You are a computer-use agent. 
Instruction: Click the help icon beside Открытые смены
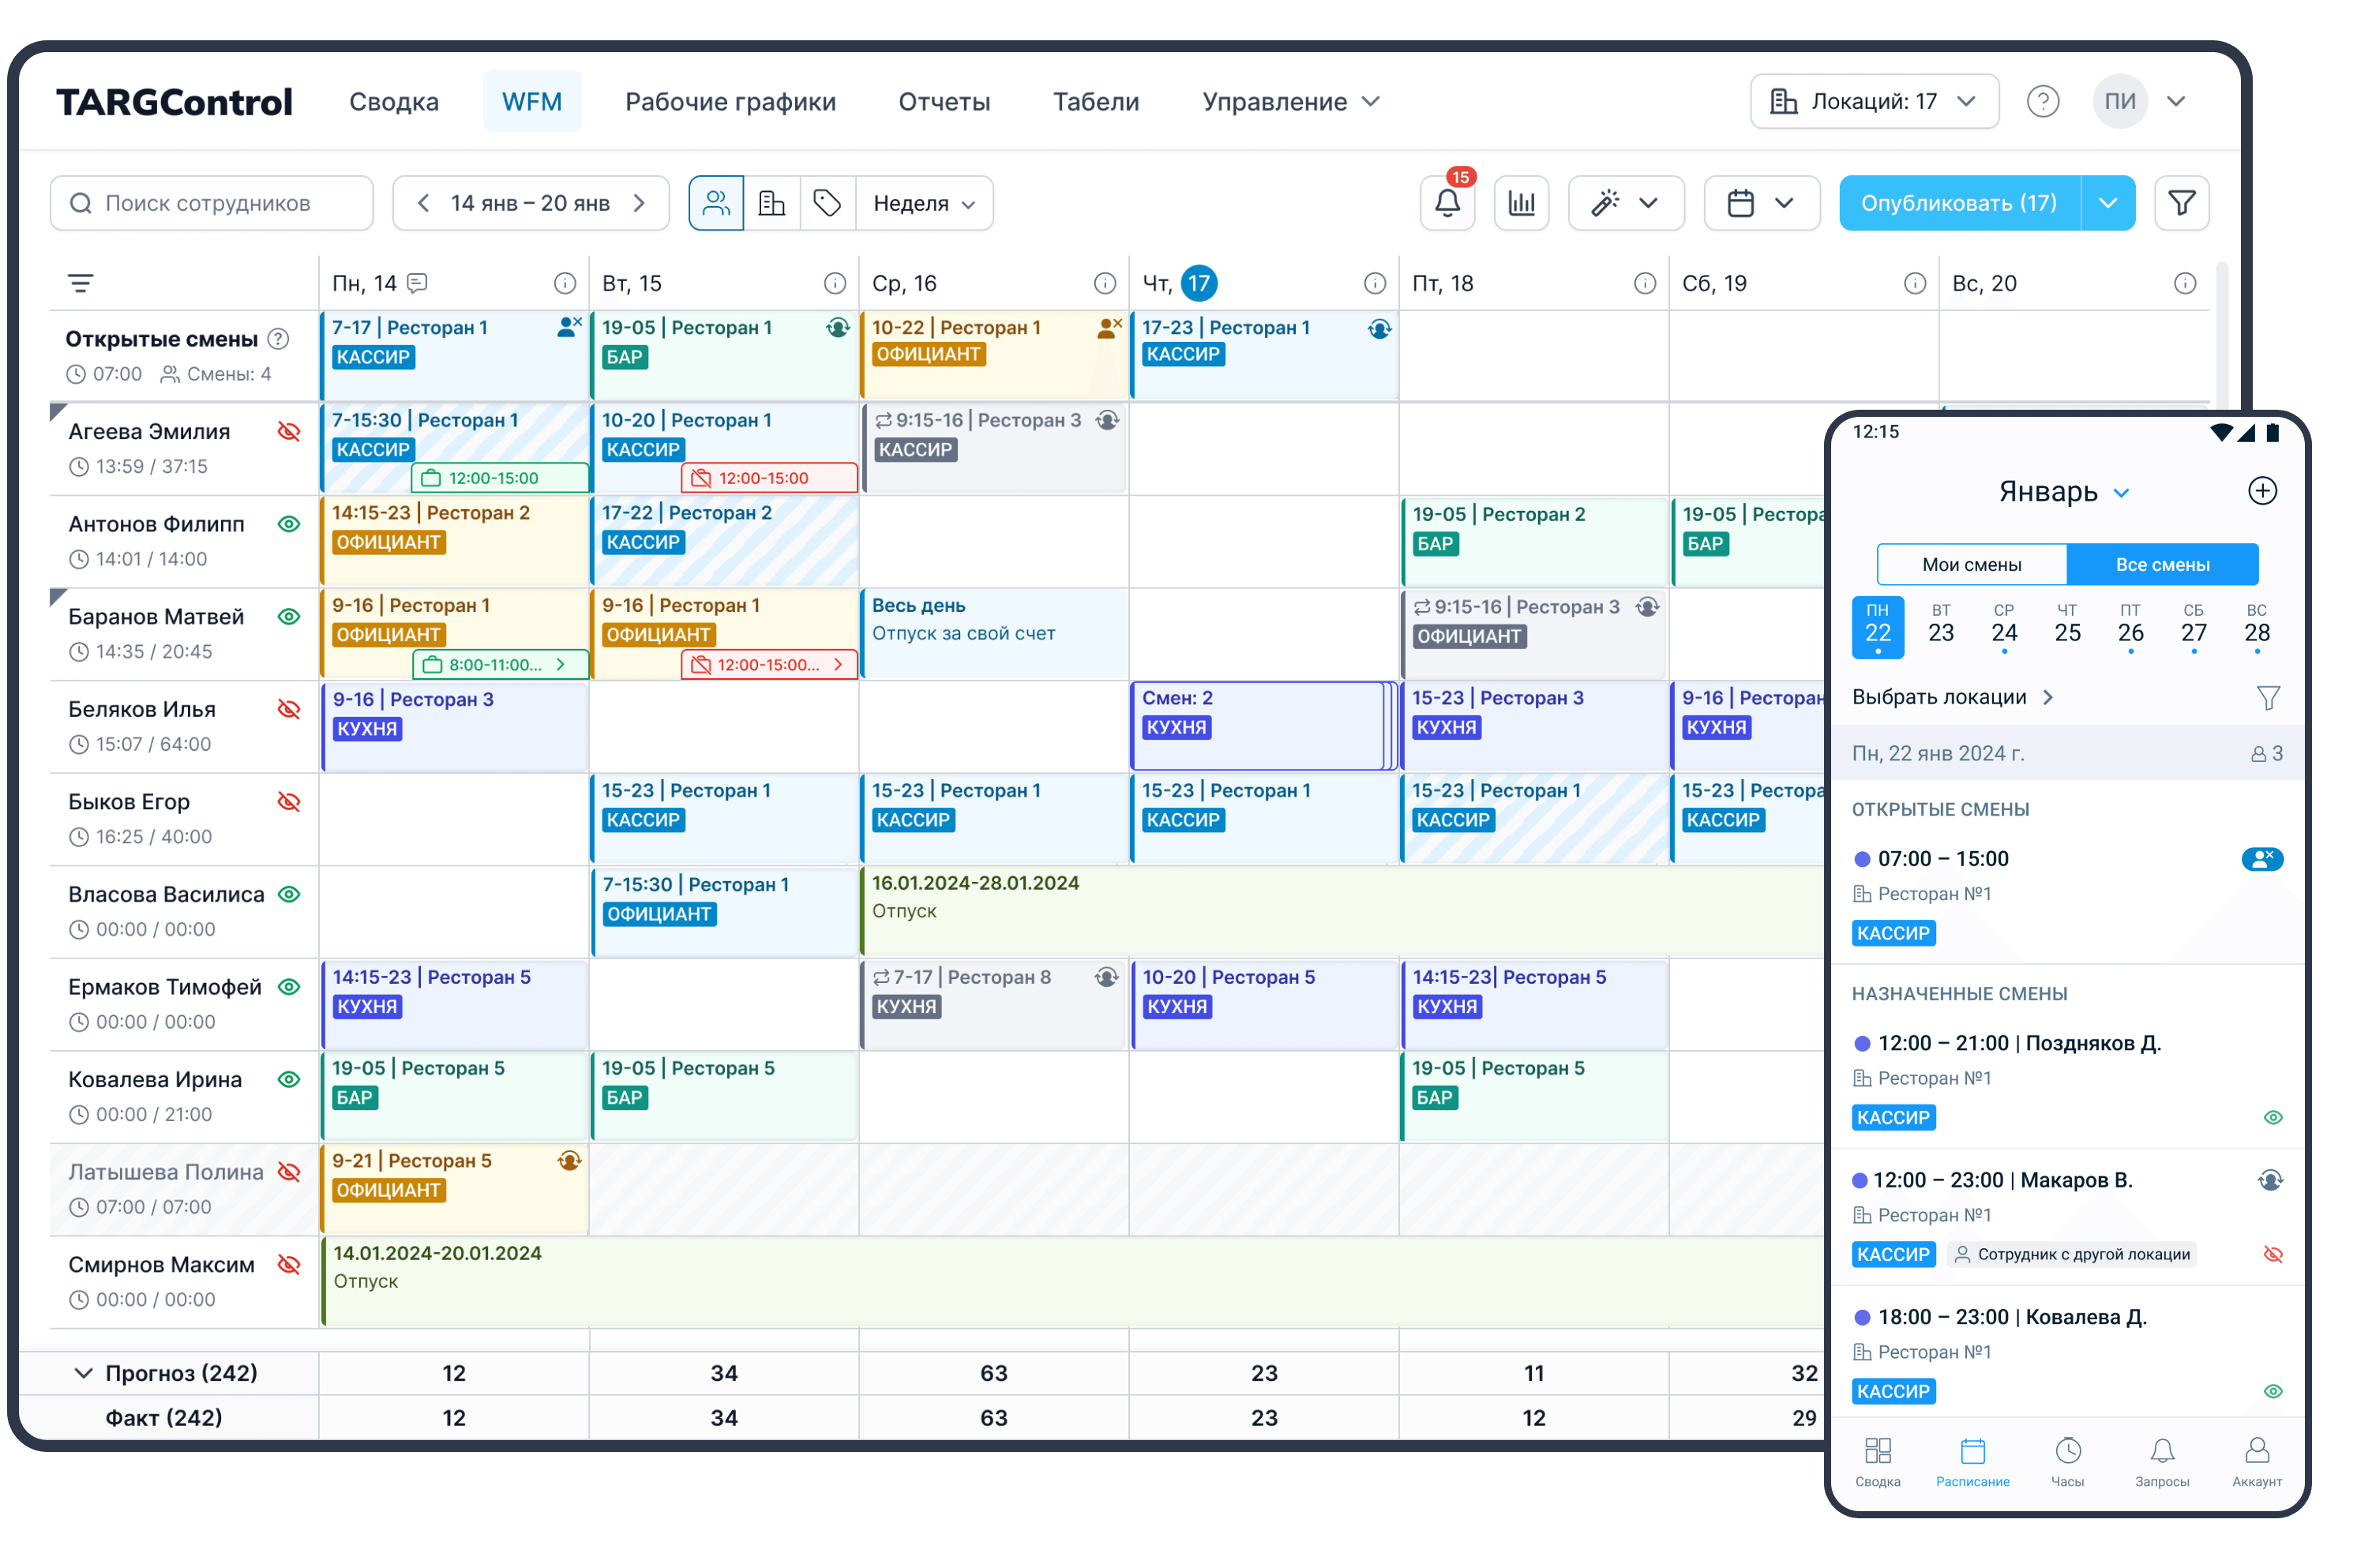(x=278, y=339)
